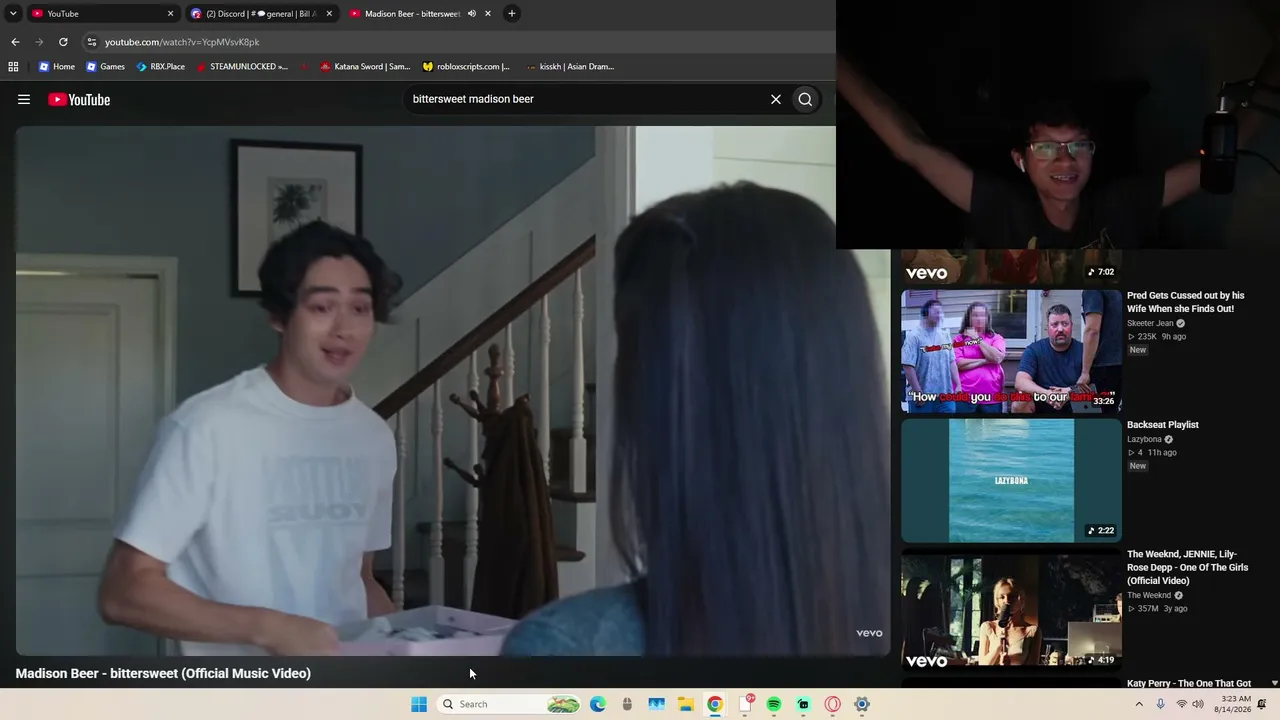Open the RBX.Place bookmark
This screenshot has height=720, width=1280.
pos(160,67)
